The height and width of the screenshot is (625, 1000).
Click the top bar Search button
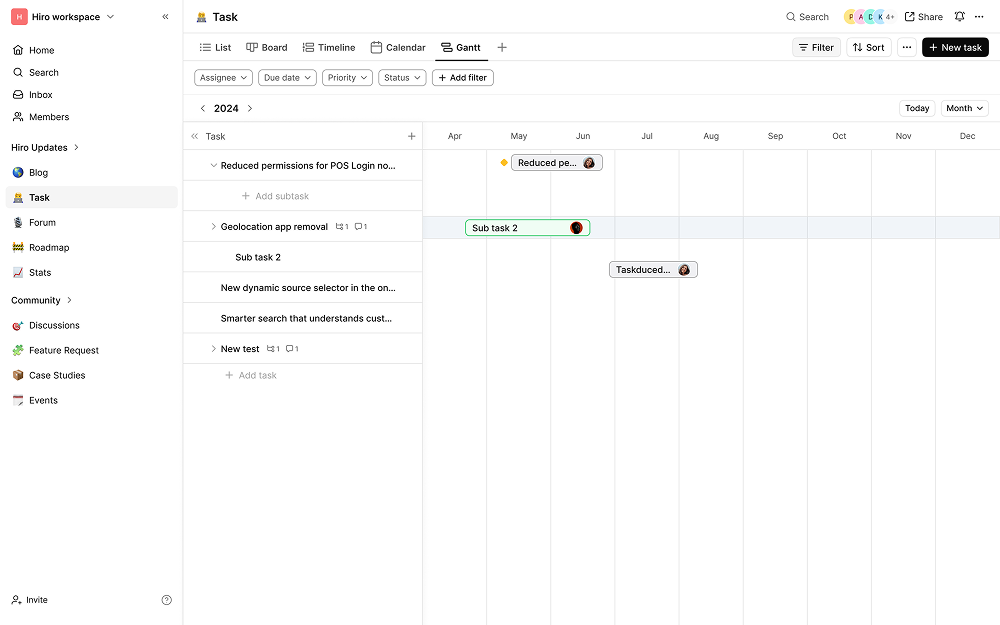pyautogui.click(x=807, y=17)
